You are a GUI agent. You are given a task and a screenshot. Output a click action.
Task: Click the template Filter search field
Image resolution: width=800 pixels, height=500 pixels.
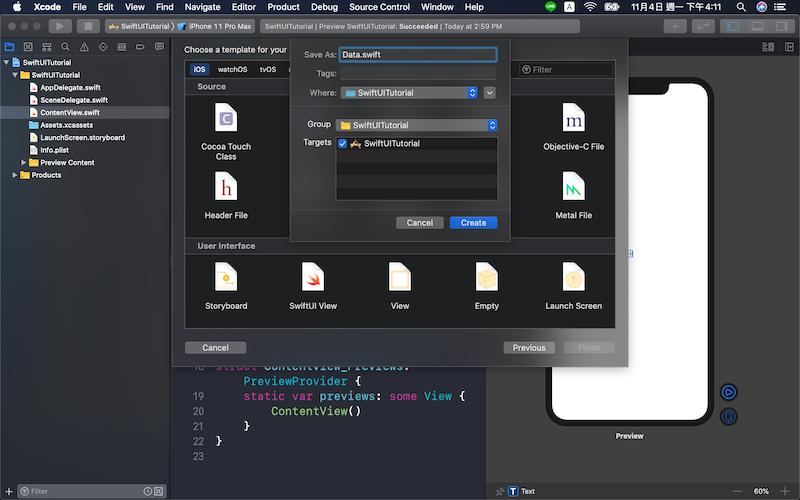click(x=566, y=69)
